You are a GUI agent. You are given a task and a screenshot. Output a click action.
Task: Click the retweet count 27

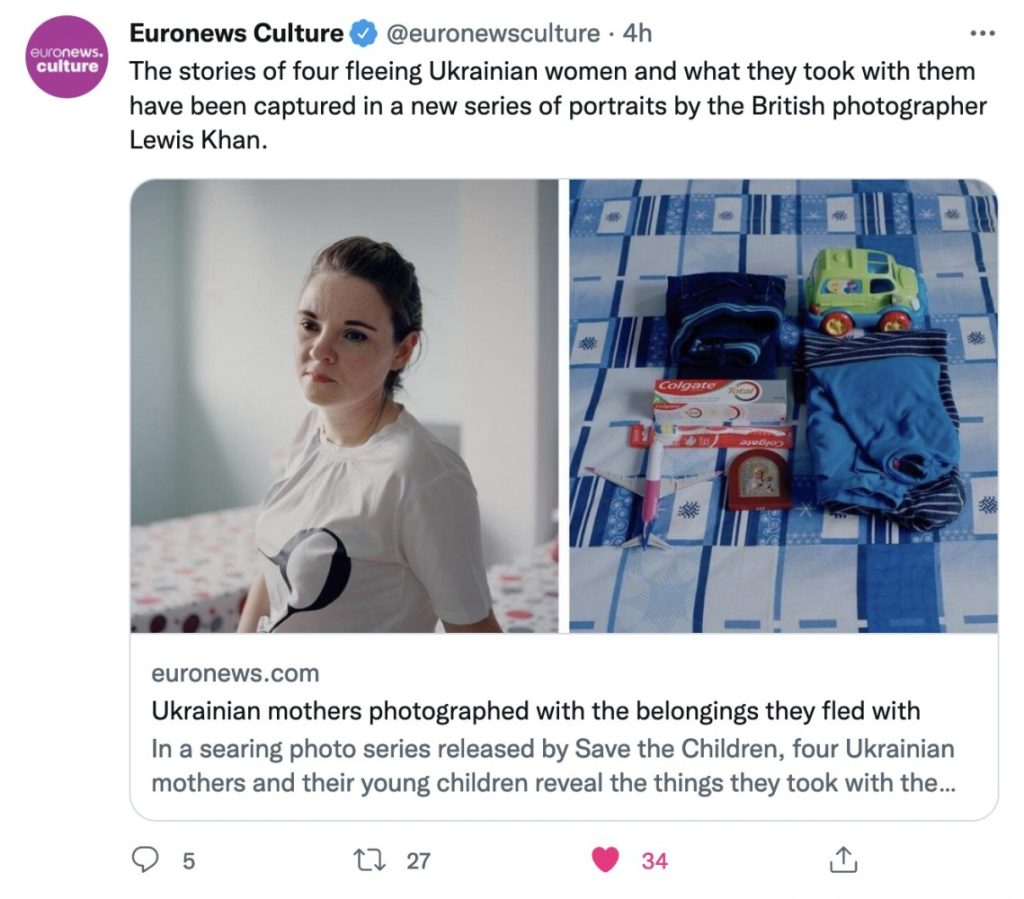[x=419, y=861]
